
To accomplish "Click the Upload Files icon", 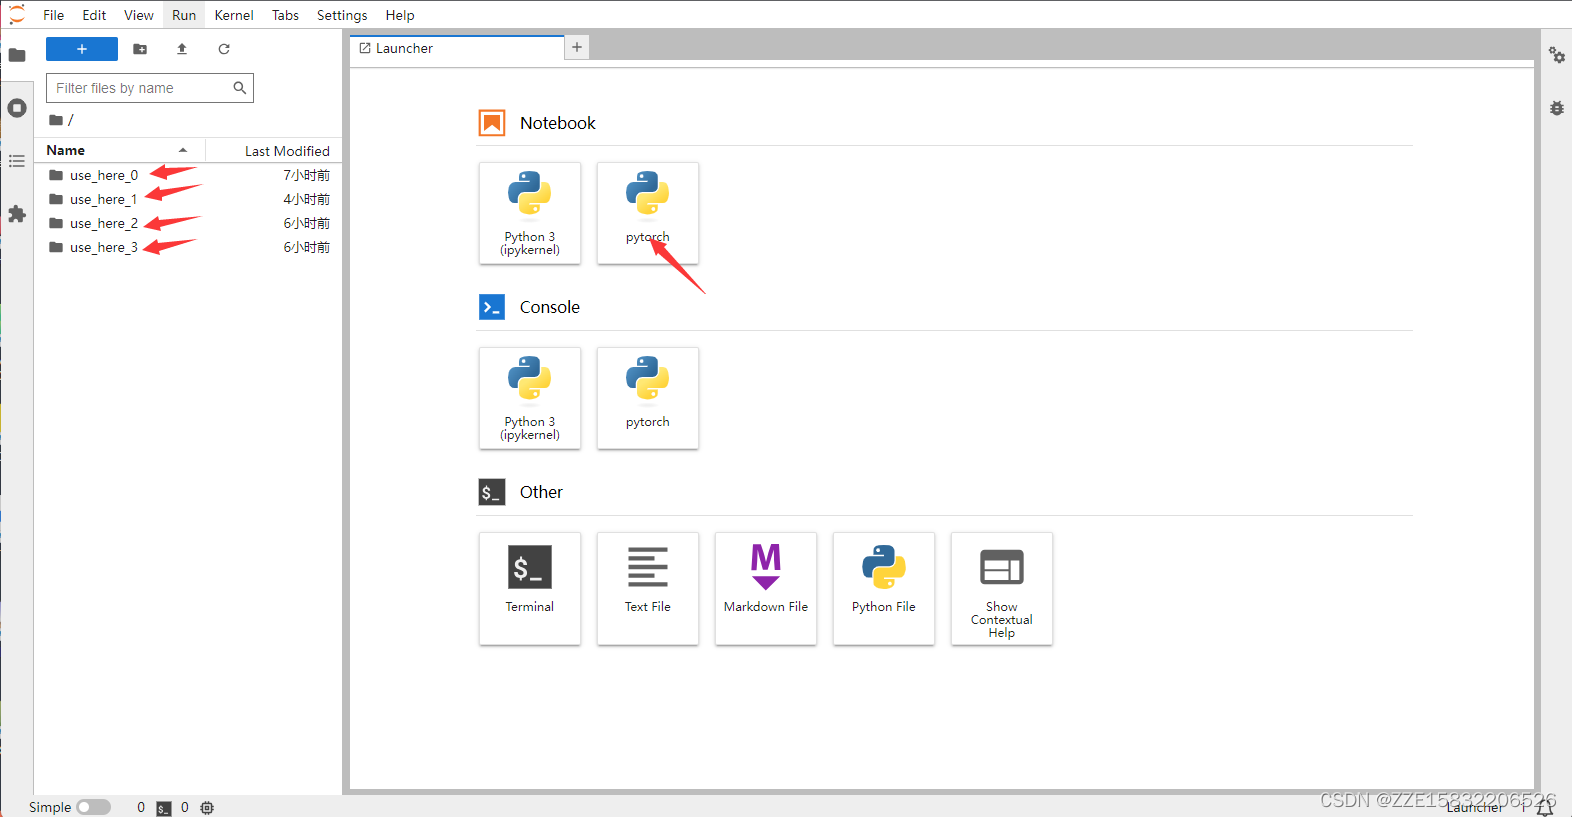I will tap(182, 49).
